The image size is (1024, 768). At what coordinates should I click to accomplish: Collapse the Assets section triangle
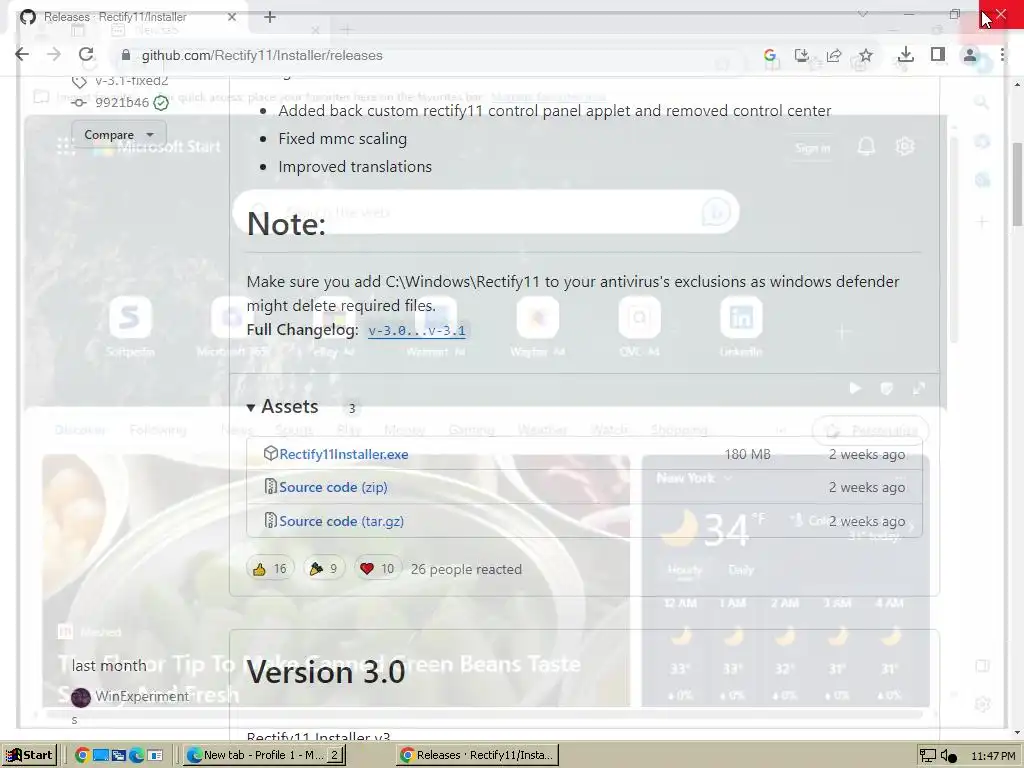click(x=251, y=408)
